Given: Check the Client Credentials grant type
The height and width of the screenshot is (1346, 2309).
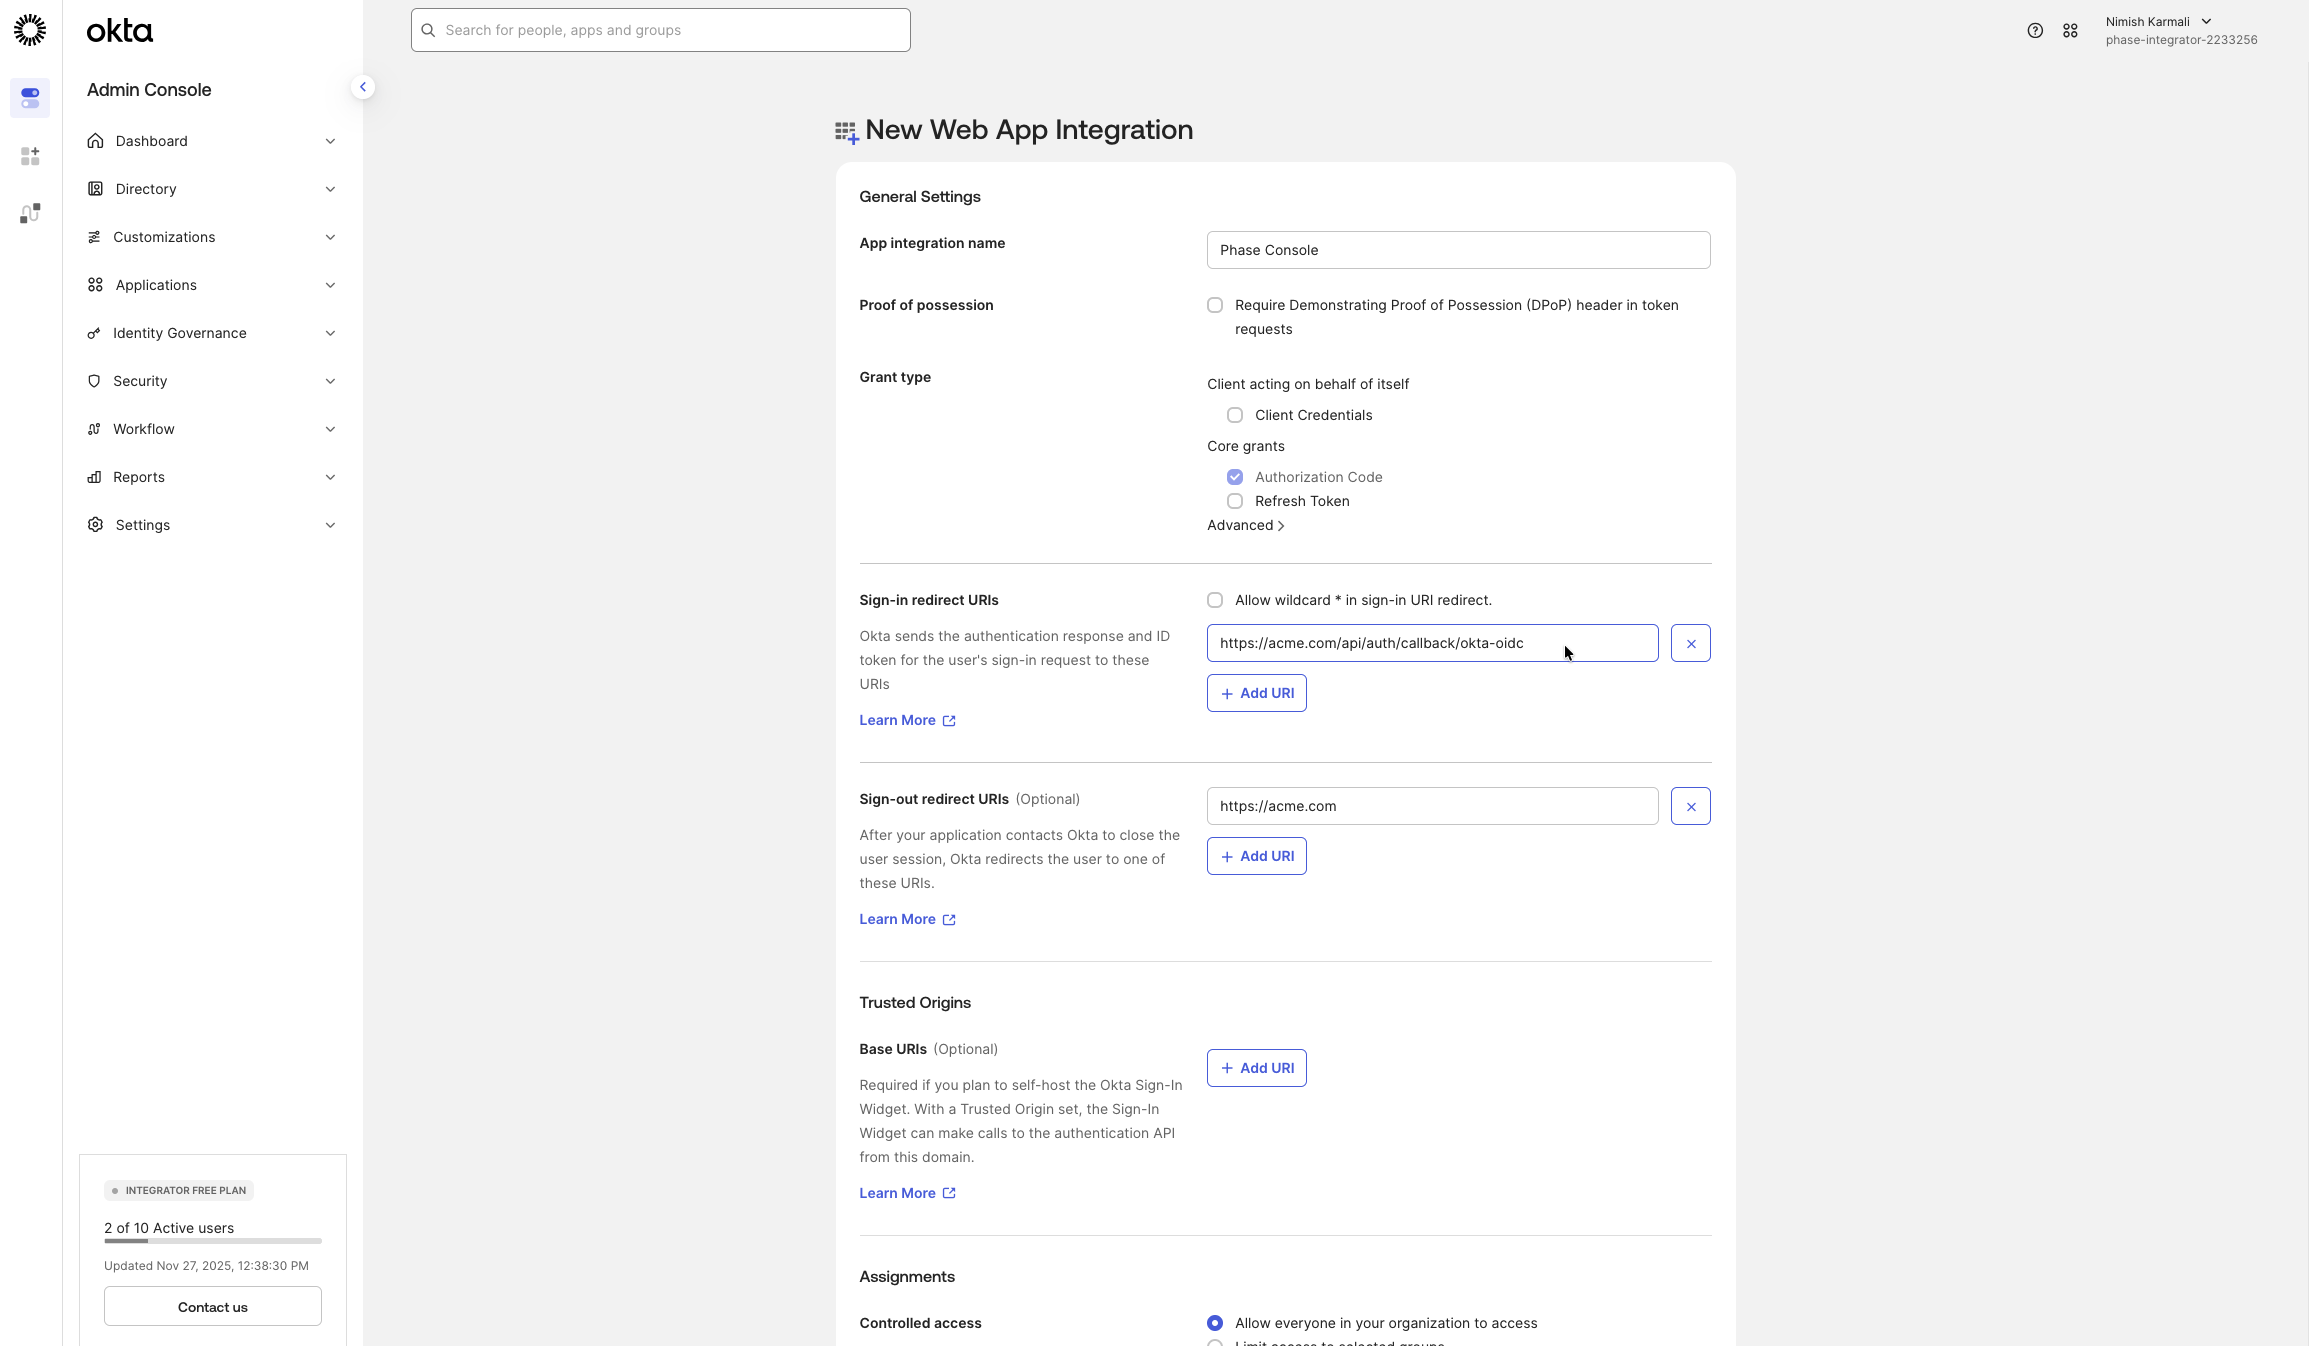Looking at the screenshot, I should (1235, 415).
